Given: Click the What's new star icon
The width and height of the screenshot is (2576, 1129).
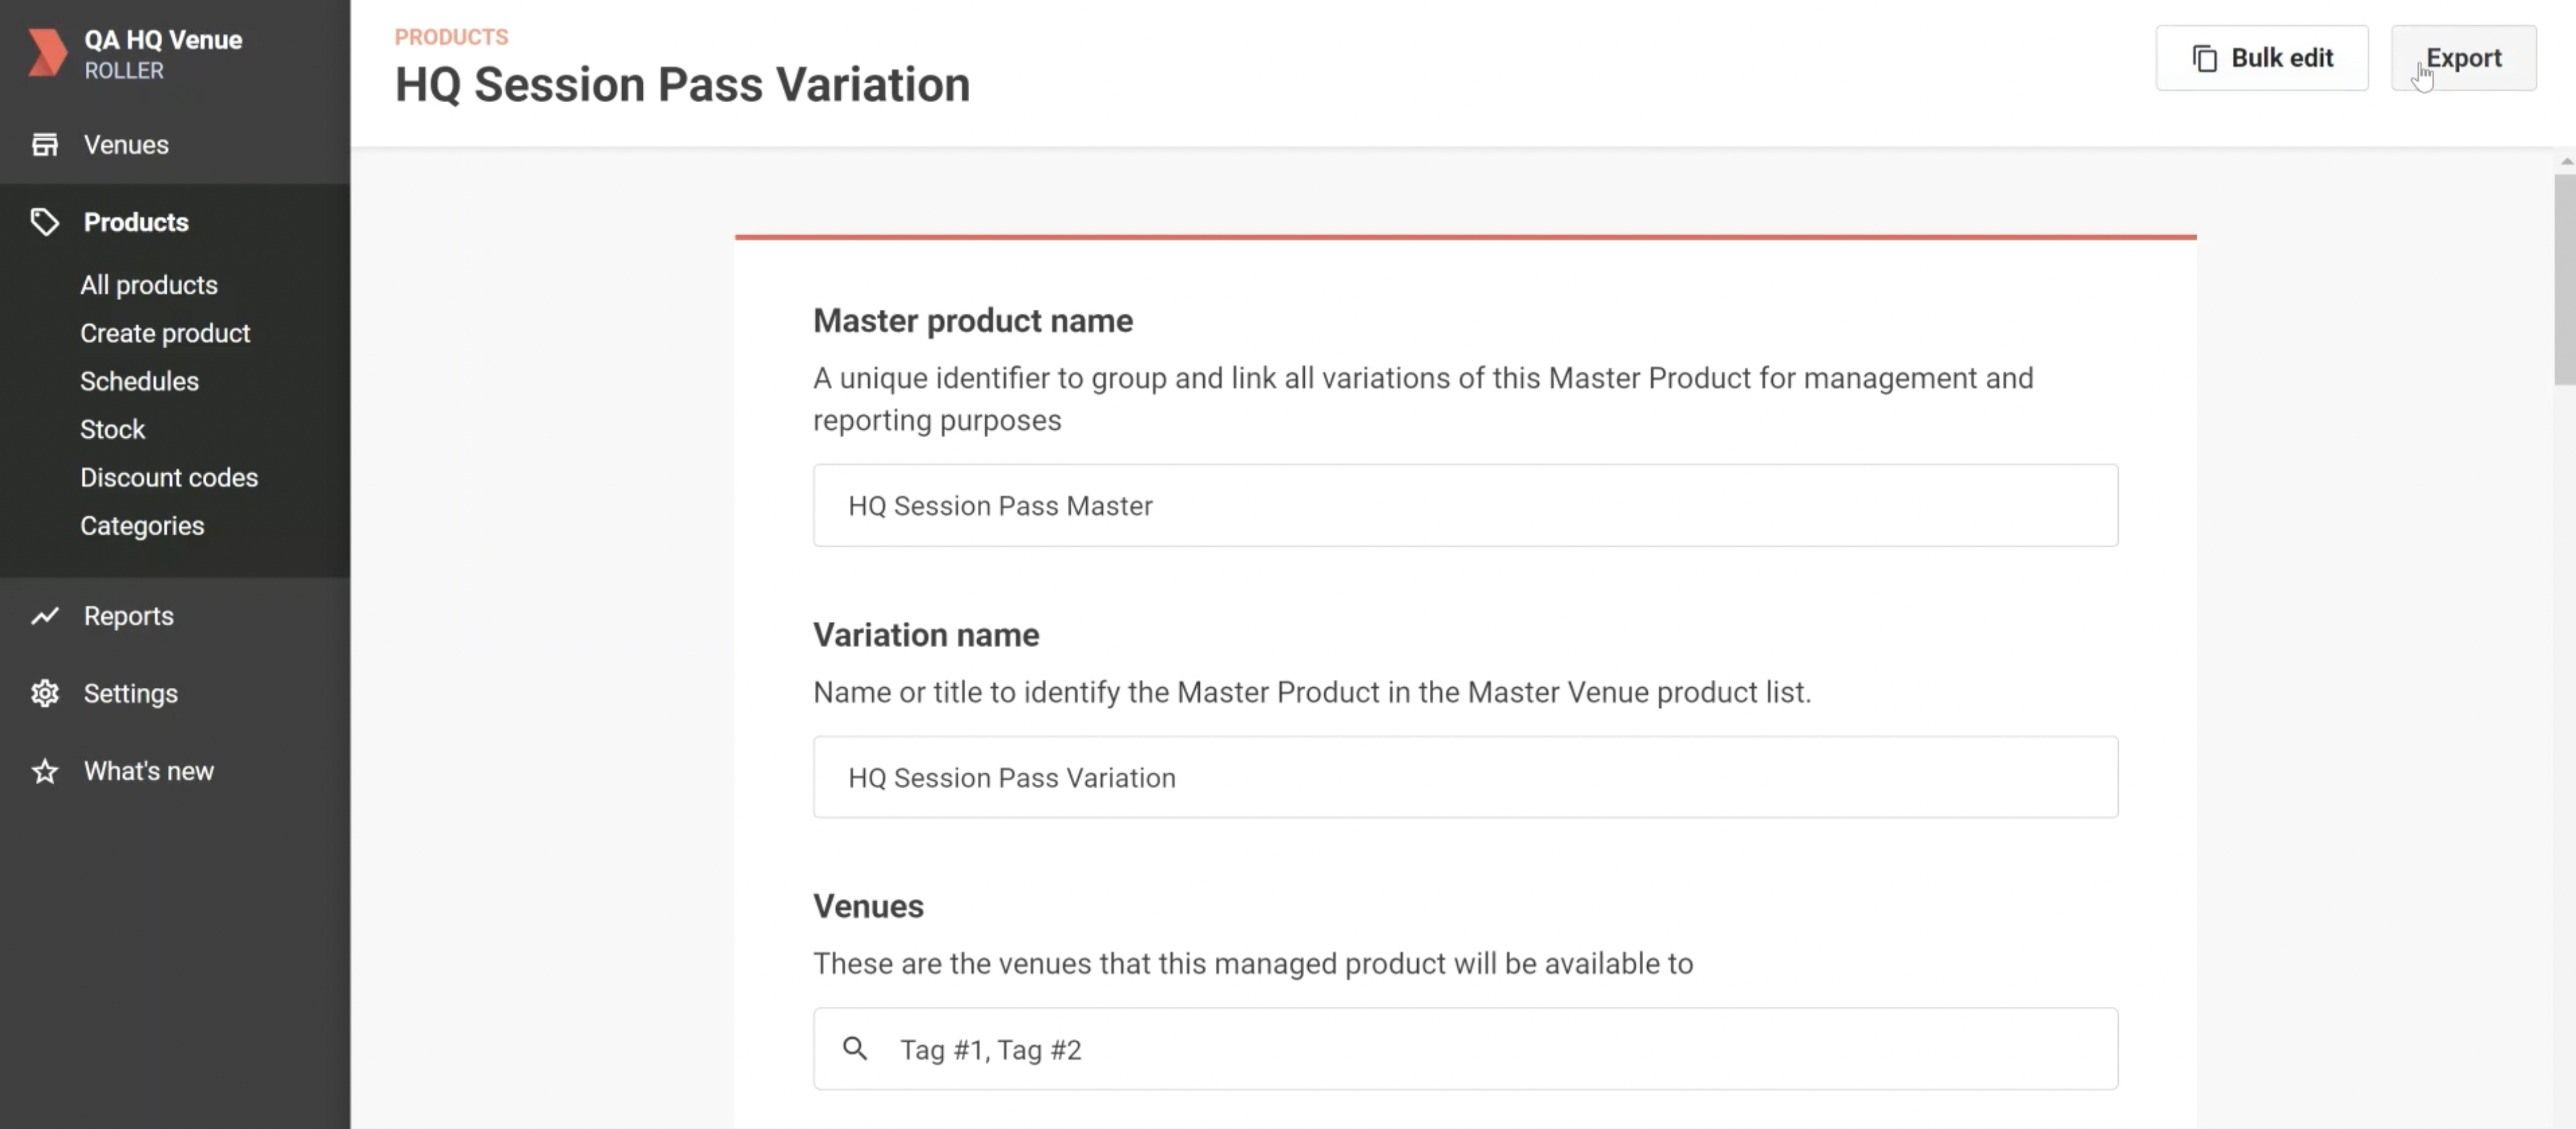Looking at the screenshot, I should [x=44, y=771].
